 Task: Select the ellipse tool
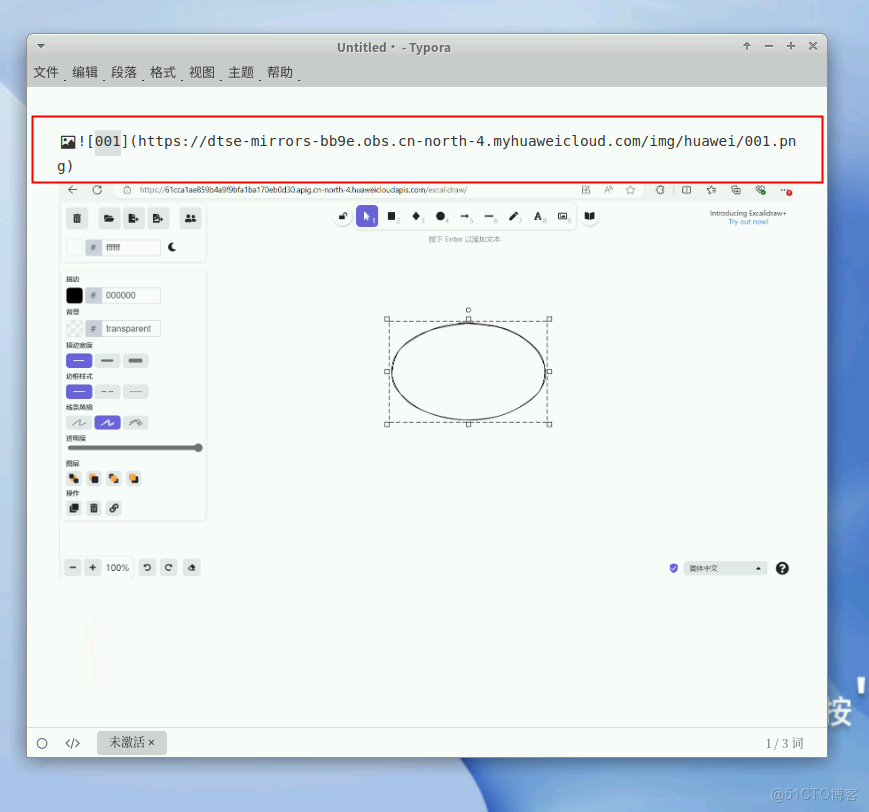point(441,216)
